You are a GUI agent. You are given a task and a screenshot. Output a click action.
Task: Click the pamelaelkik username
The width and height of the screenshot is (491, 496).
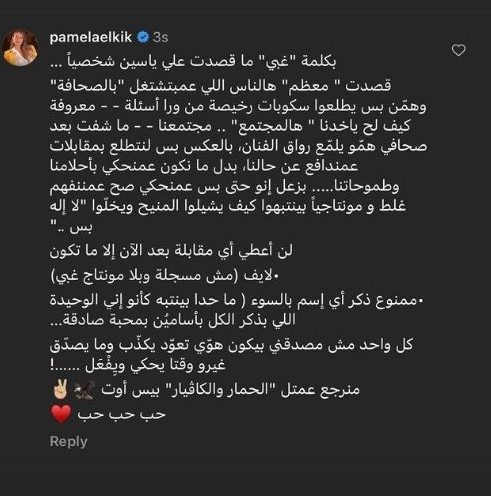91,37
